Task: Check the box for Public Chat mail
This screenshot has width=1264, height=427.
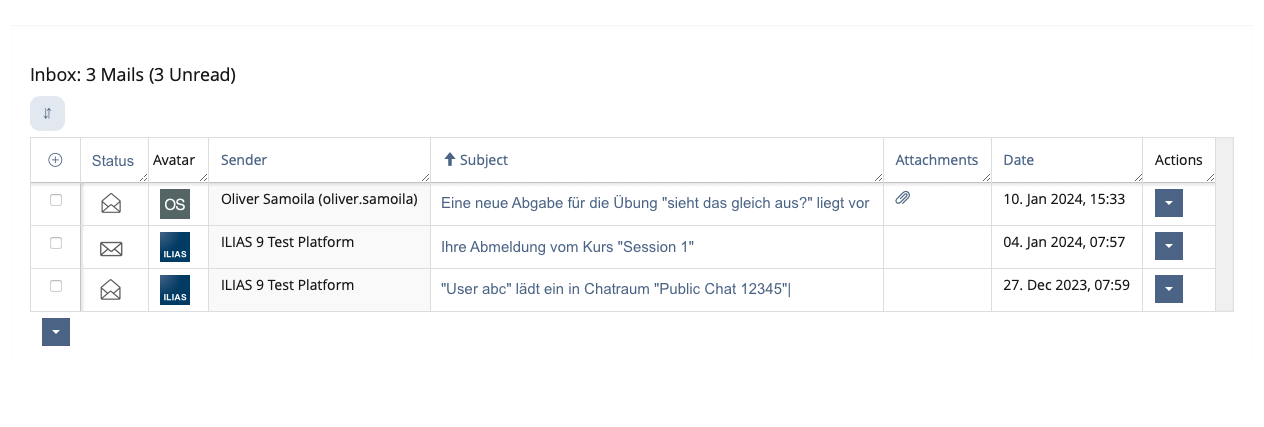Action: coord(56,286)
